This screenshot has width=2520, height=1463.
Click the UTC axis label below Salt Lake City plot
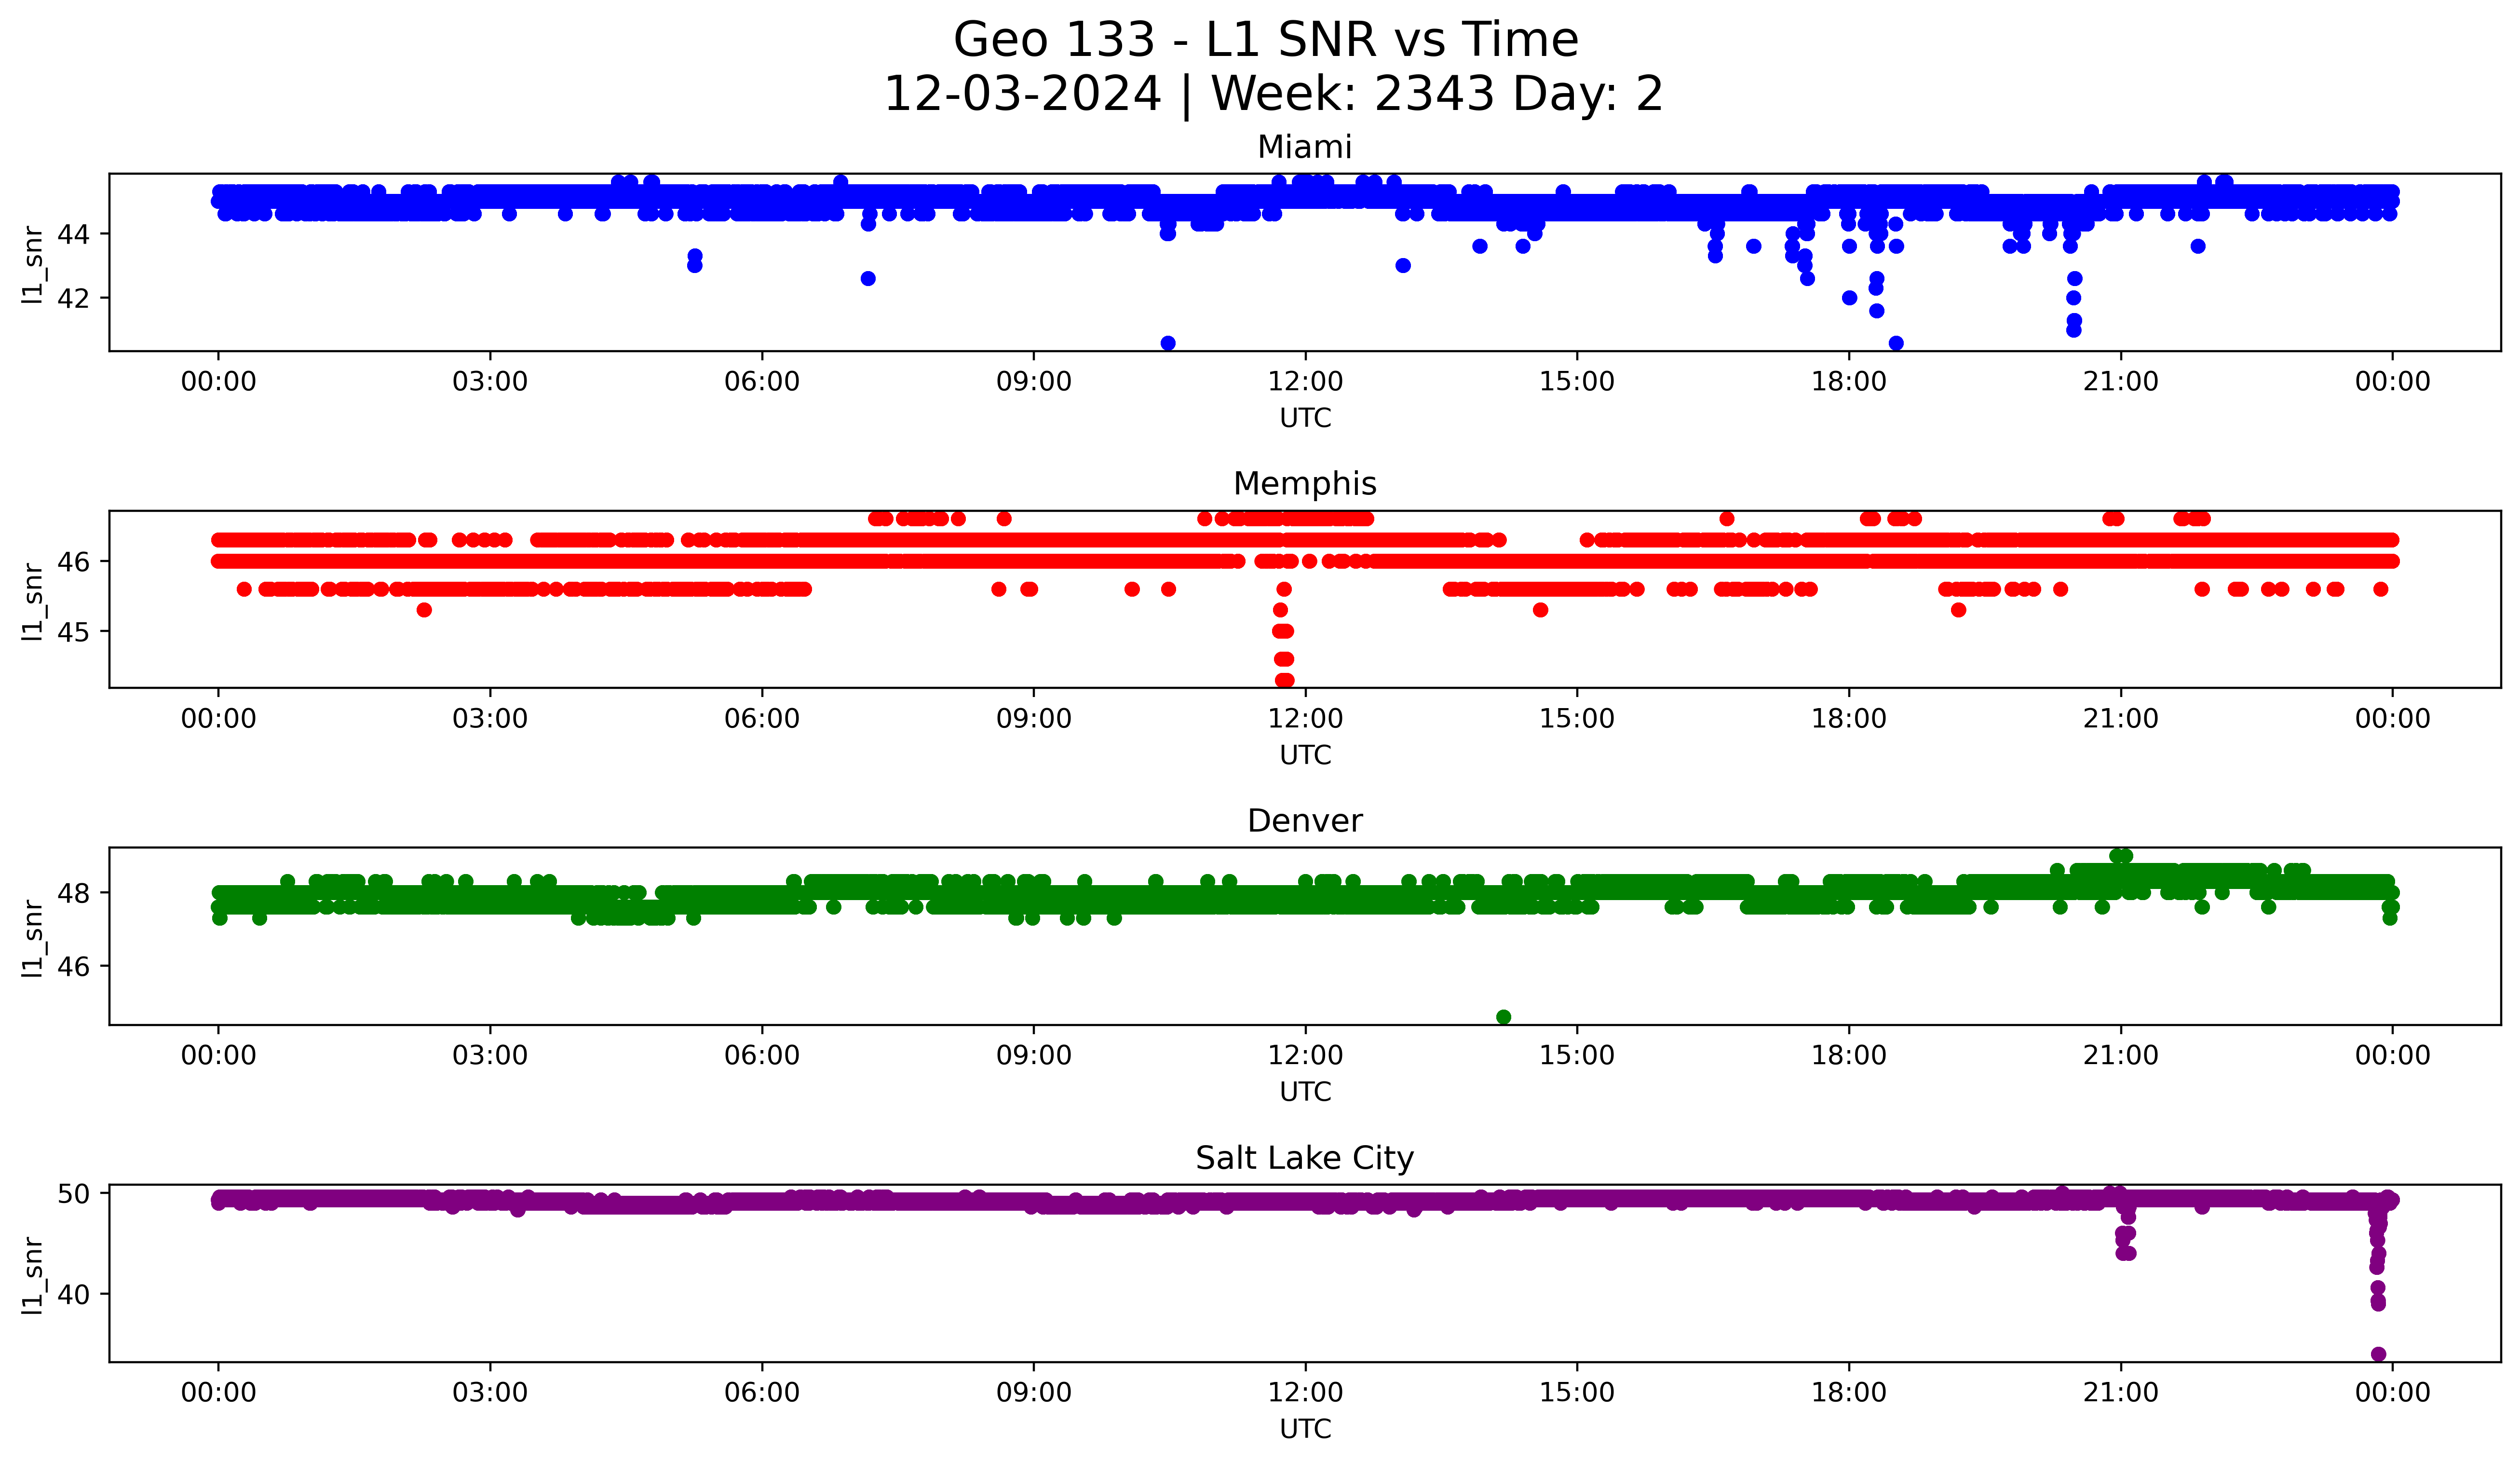1305,1429
